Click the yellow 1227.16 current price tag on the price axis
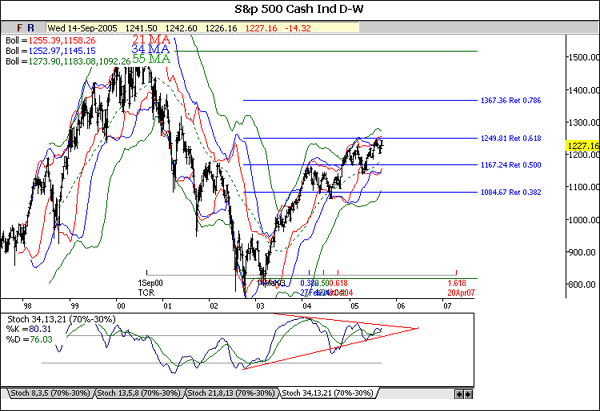 tap(582, 146)
